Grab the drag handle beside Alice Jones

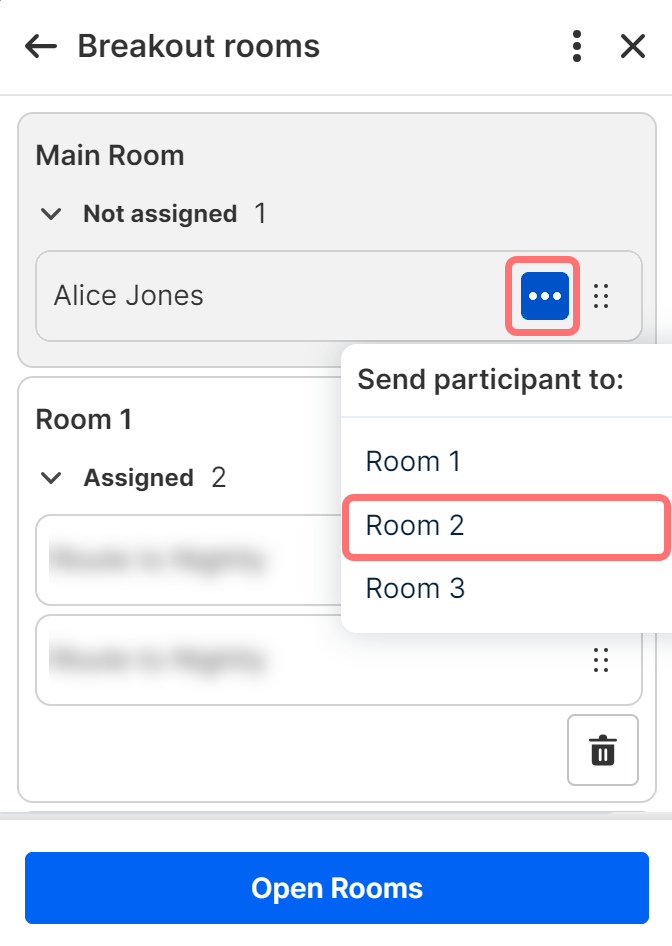[601, 296]
